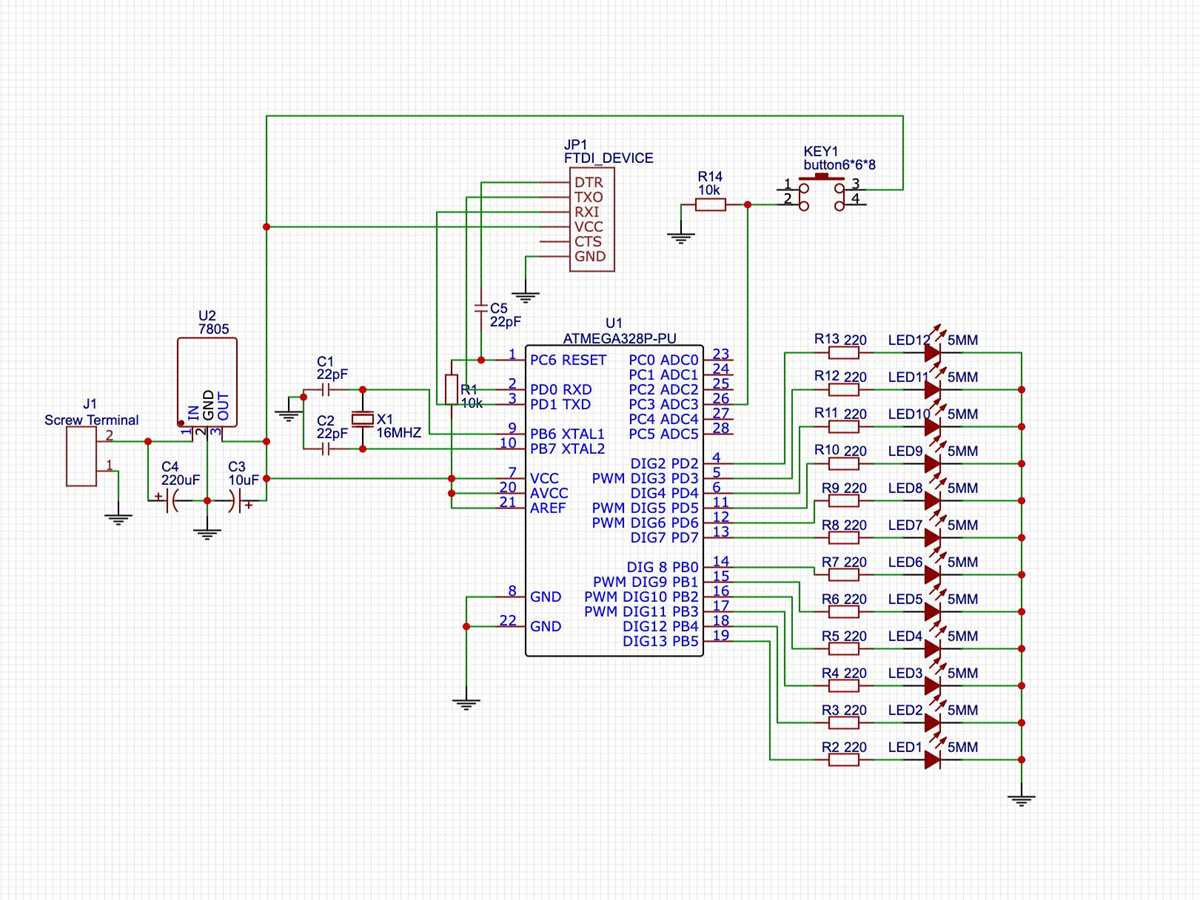The image size is (1200, 900).
Task: Click the AVCC pin label
Action: tap(548, 493)
